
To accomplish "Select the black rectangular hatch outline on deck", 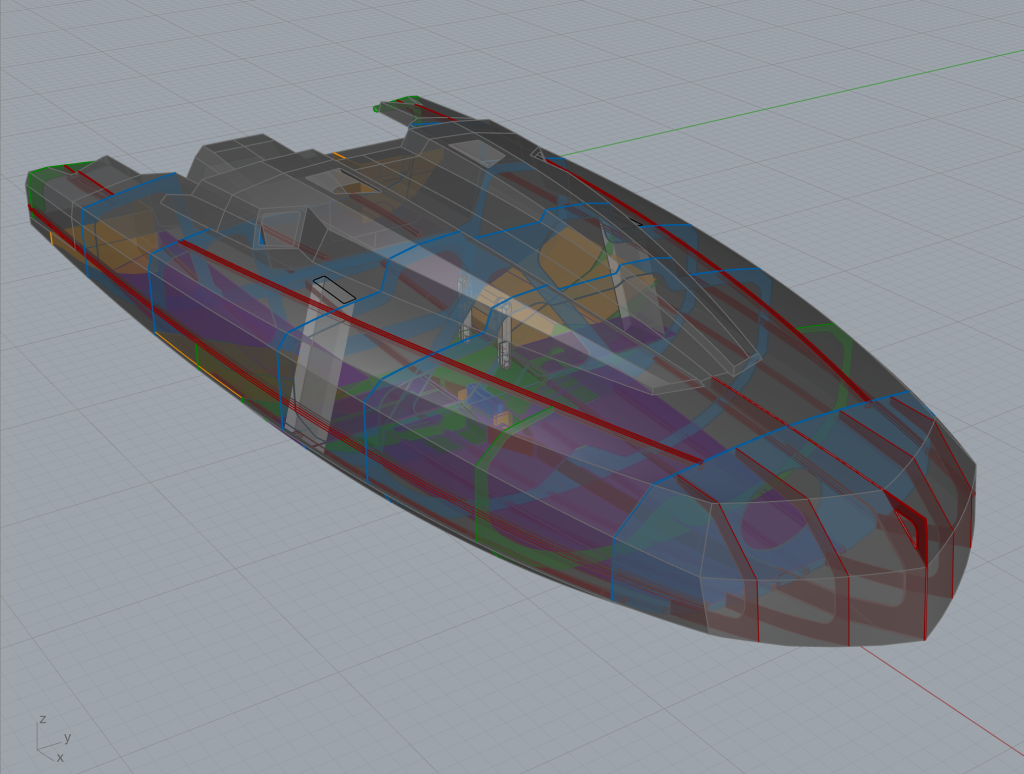I will point(334,289).
